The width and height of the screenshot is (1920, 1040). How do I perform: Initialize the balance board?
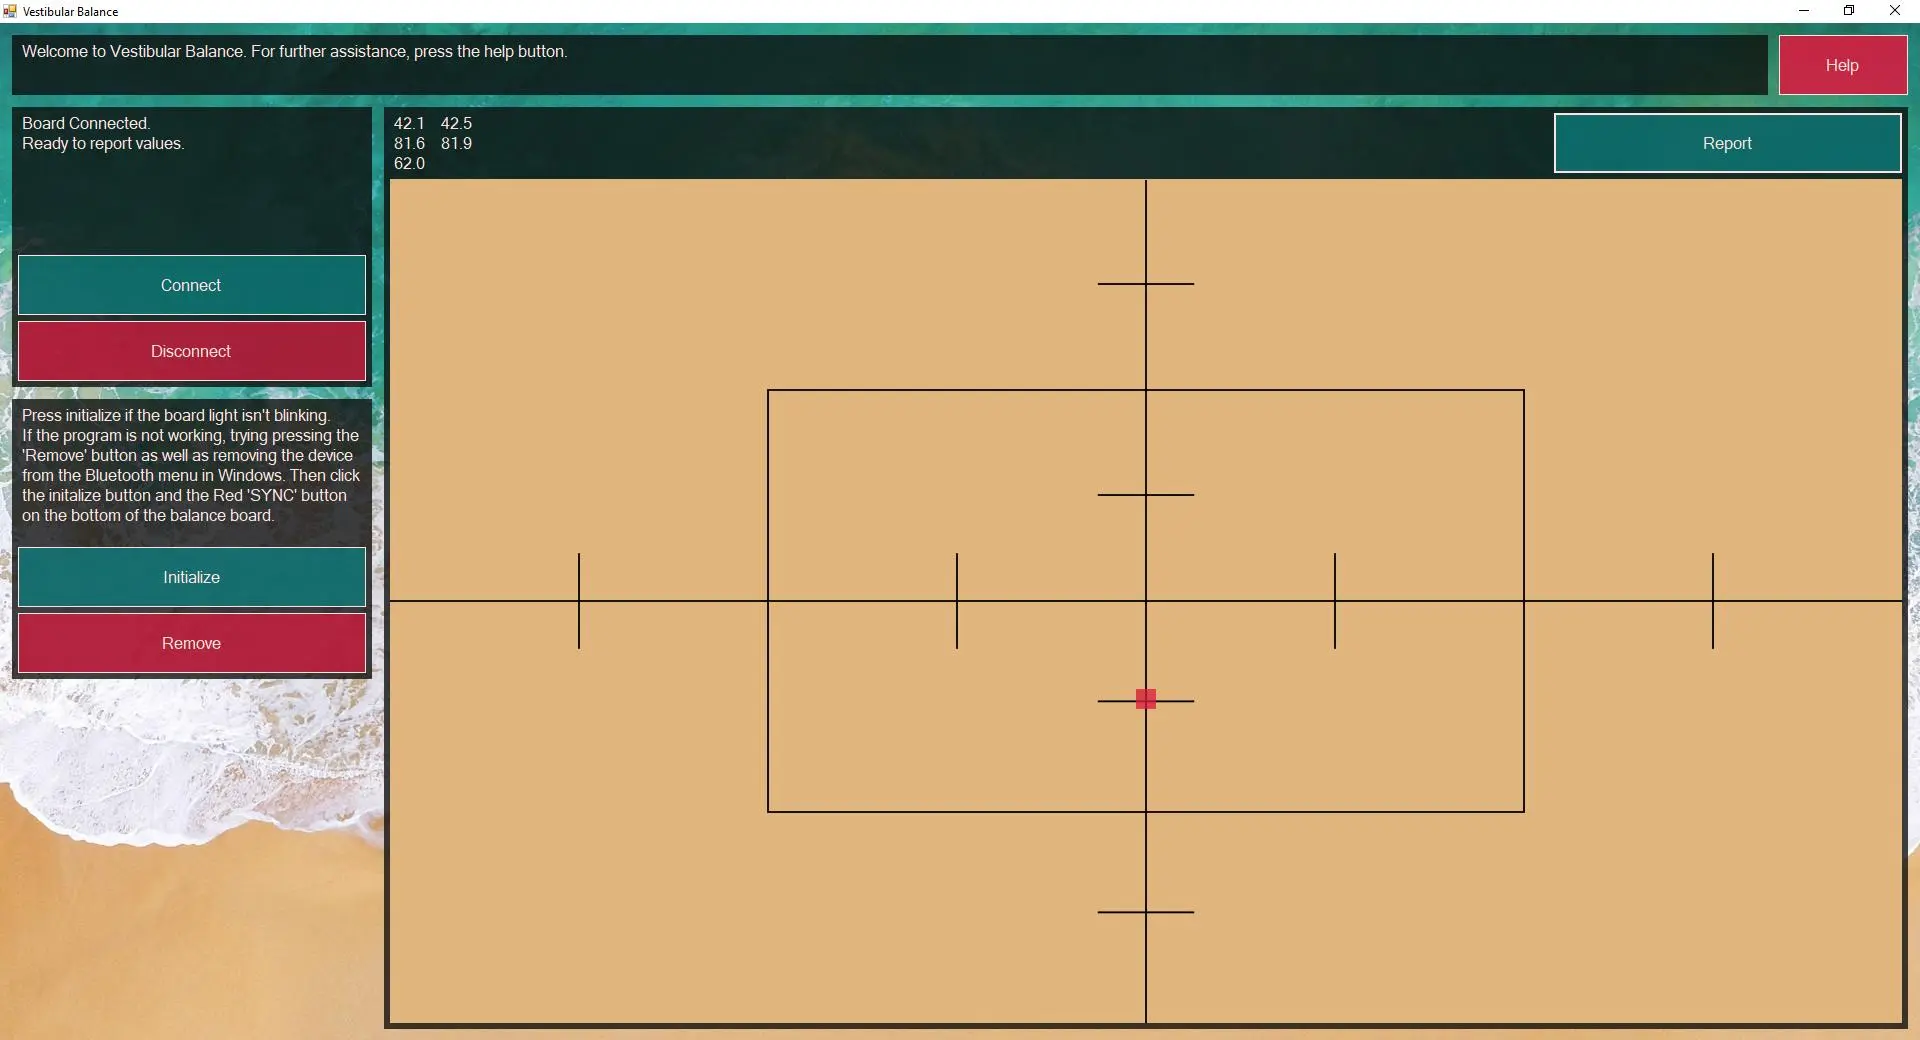(191, 577)
